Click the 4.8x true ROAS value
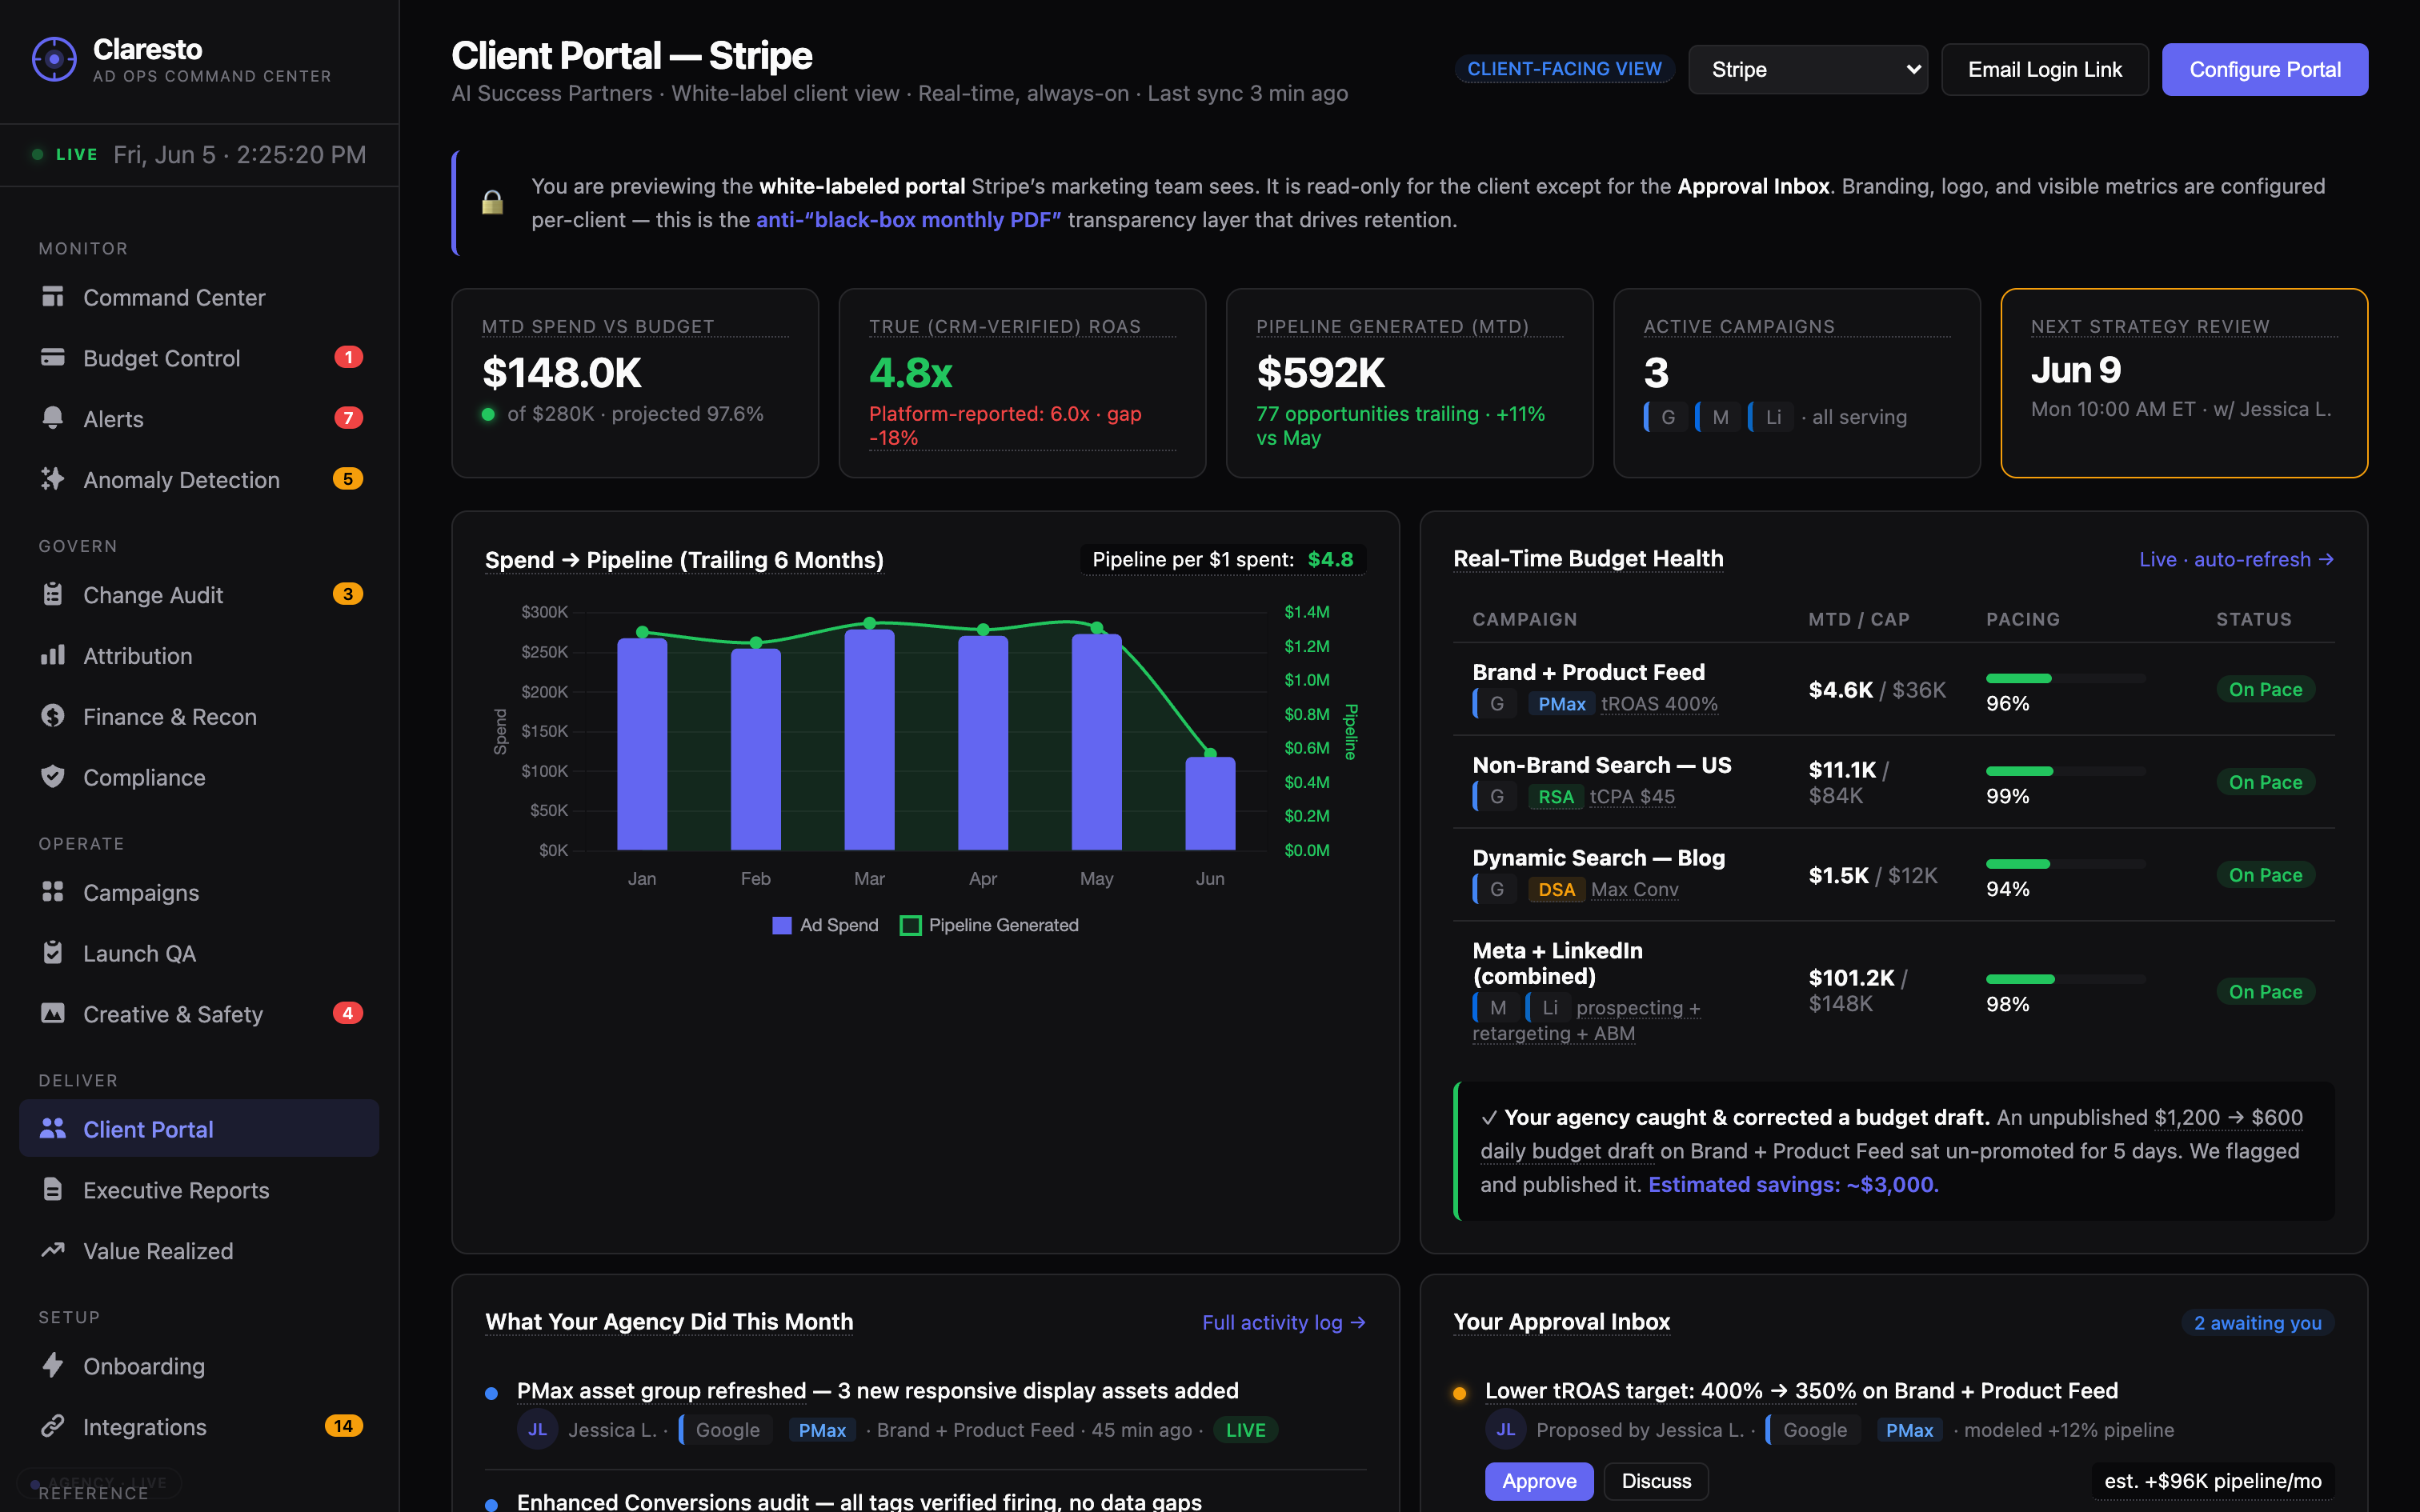The image size is (2420, 1512). (910, 373)
